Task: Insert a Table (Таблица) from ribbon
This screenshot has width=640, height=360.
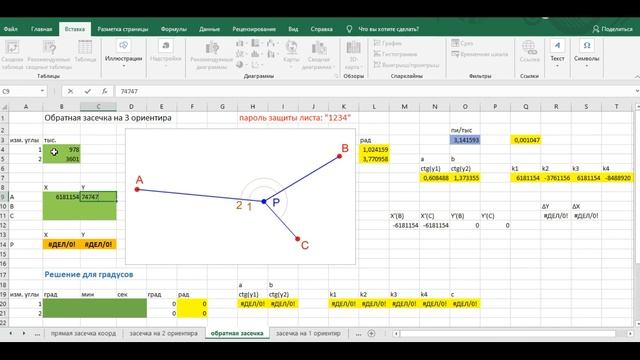Action: click(85, 51)
